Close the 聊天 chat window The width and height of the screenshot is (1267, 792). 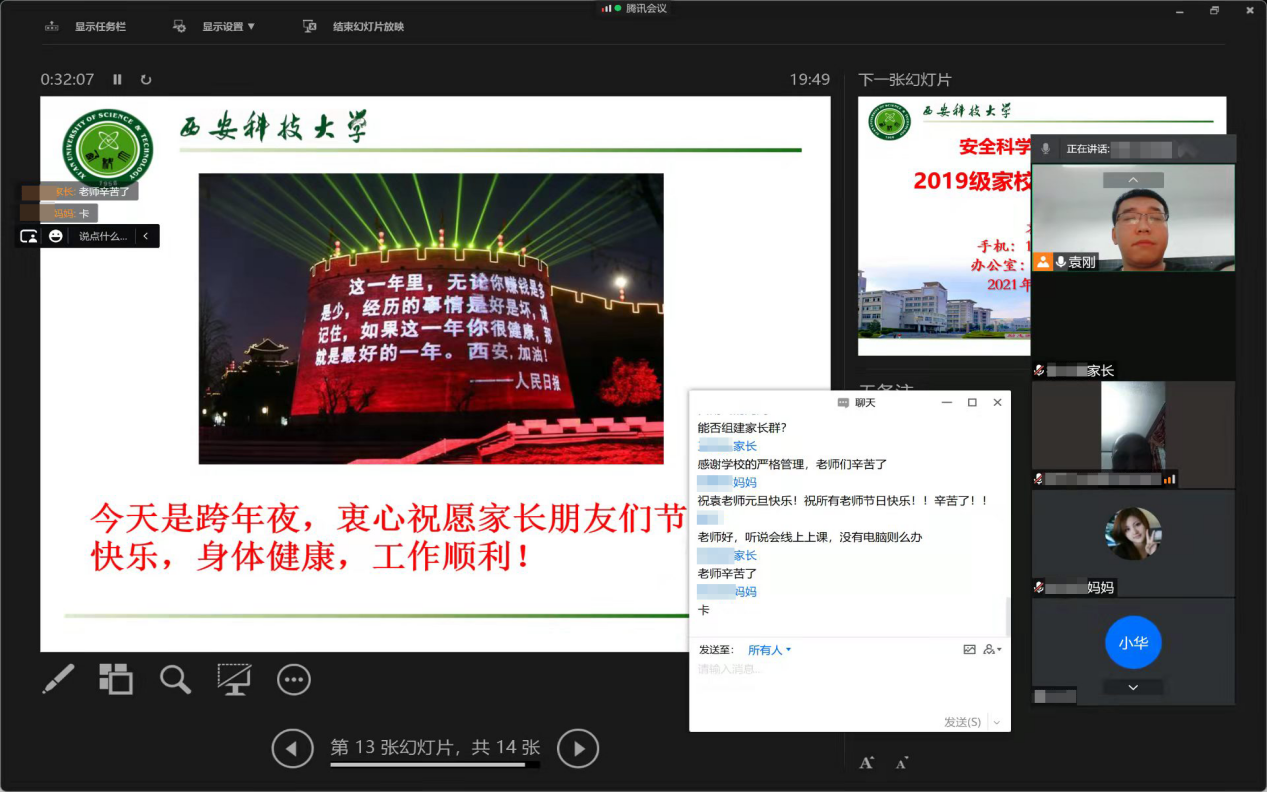[x=997, y=402]
